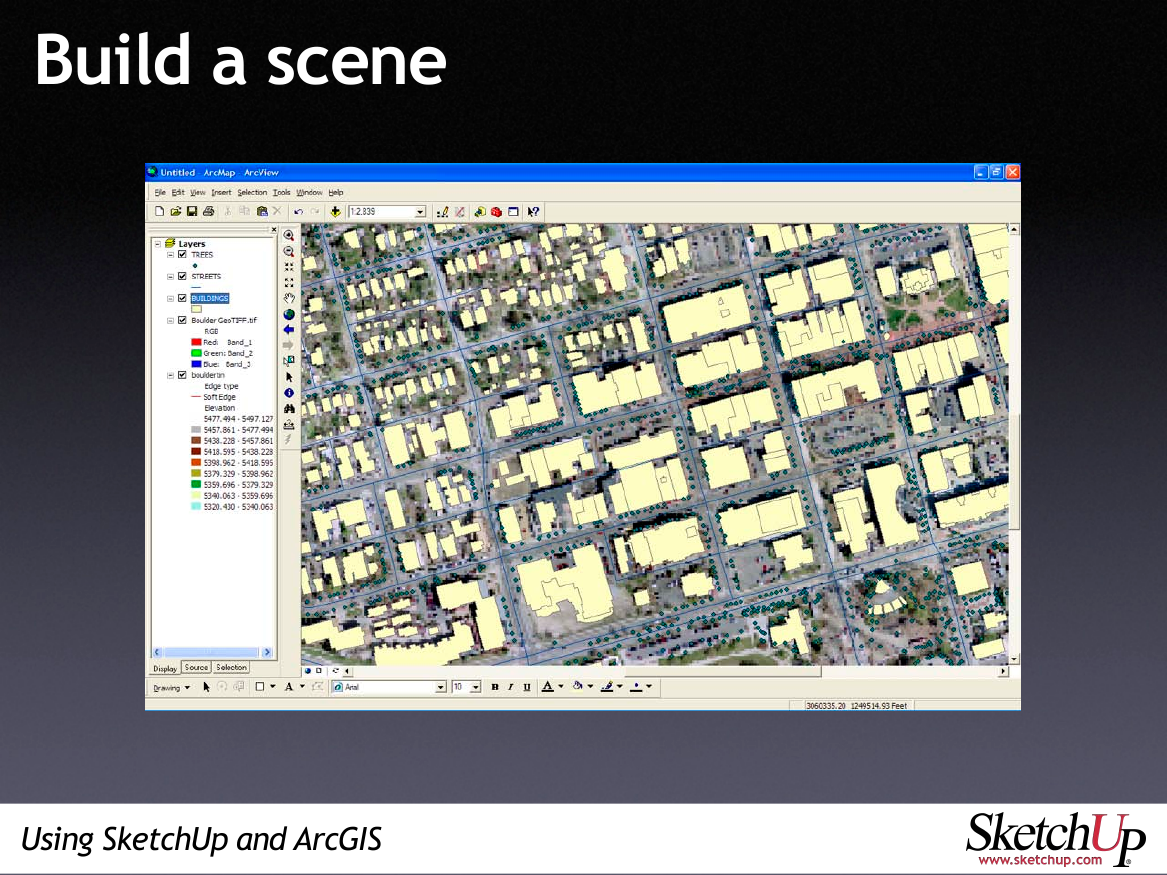The image size is (1167, 875).
Task: Open the Insert menu
Action: pos(221,192)
